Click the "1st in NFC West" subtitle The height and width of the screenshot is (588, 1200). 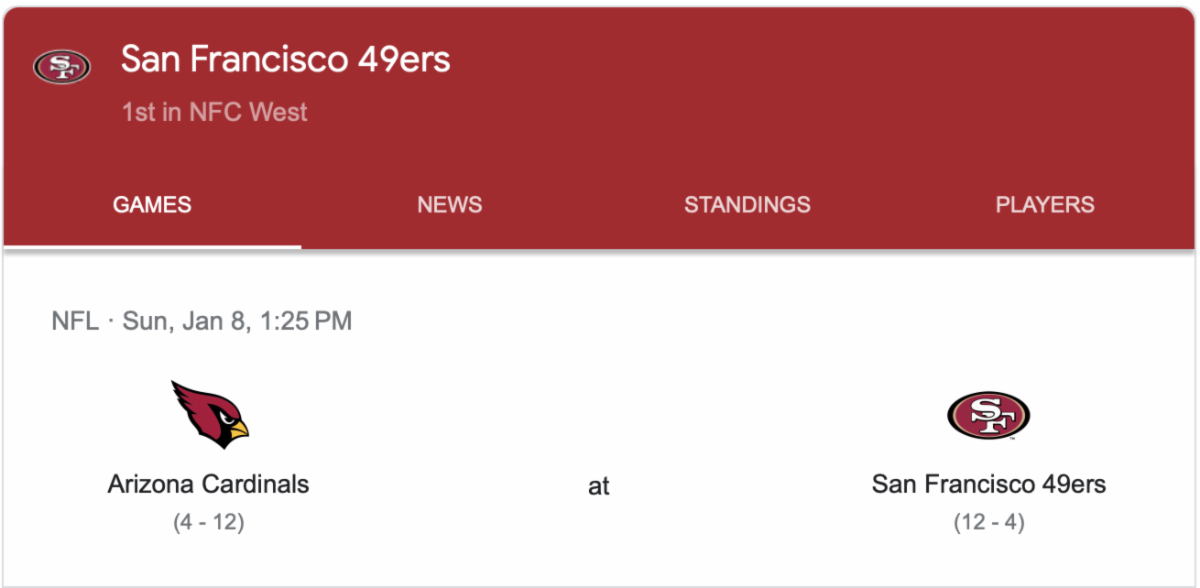214,112
